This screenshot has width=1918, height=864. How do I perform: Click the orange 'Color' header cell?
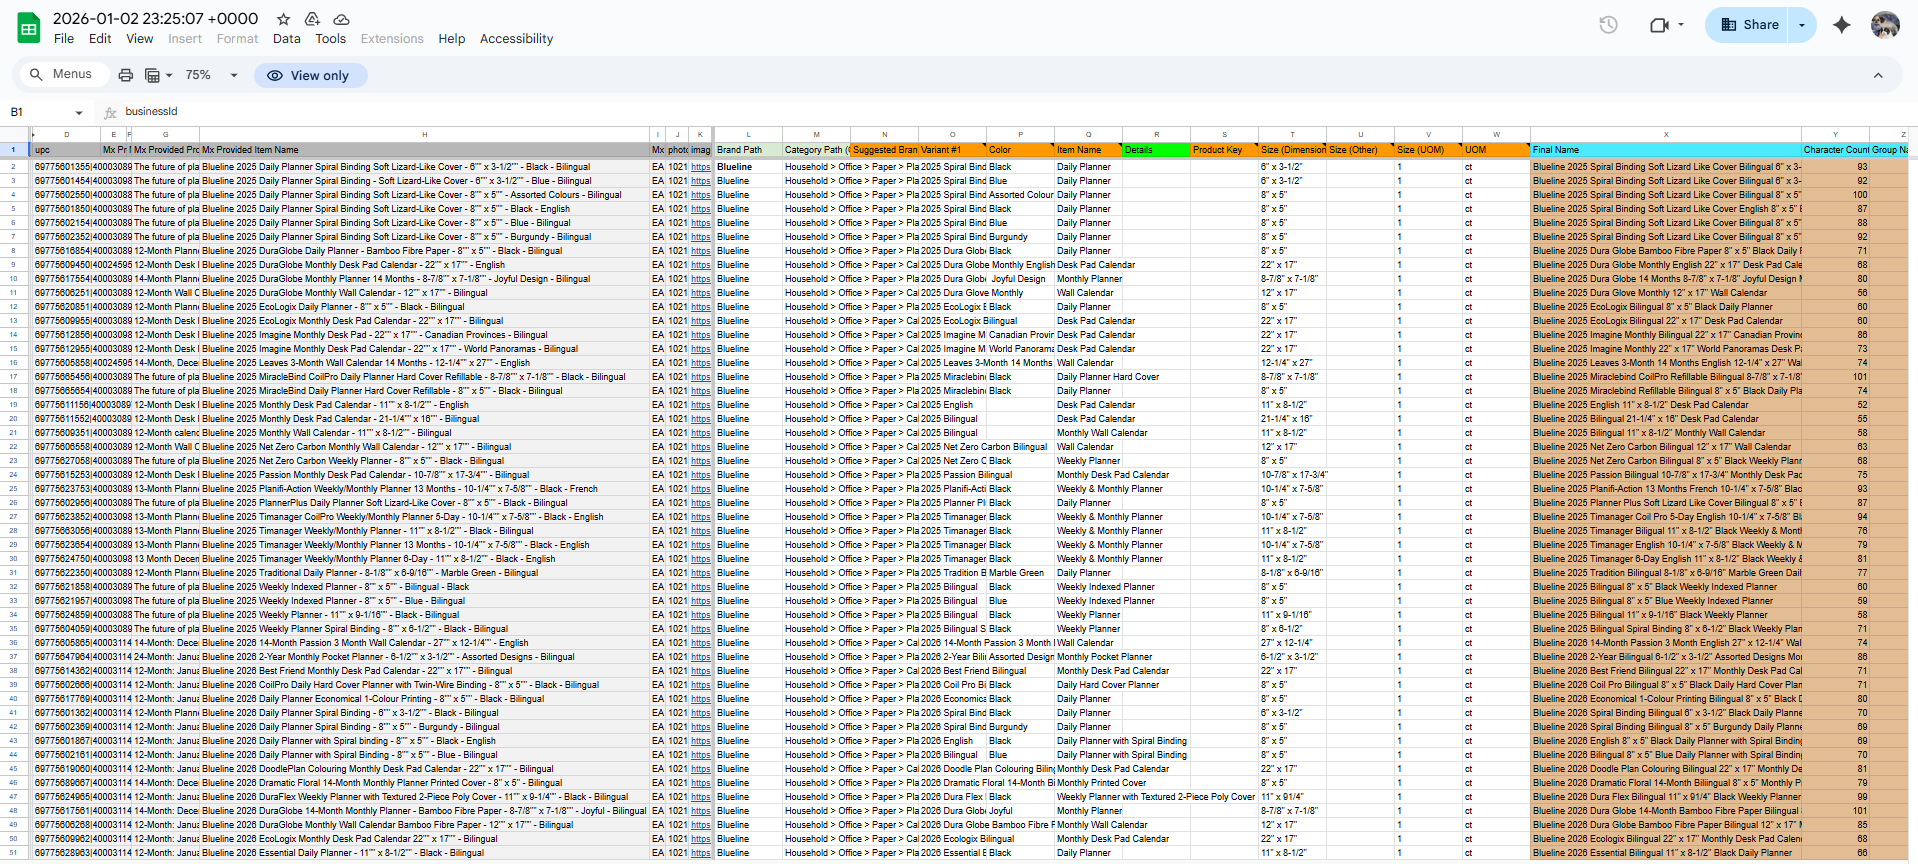[1020, 150]
